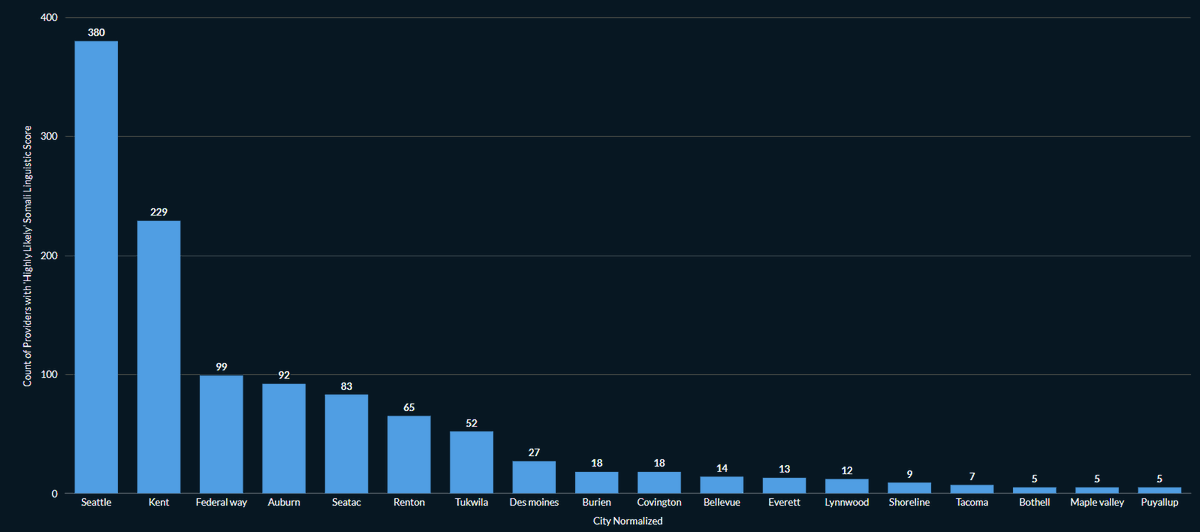Click the Lynnwood bar
The width and height of the screenshot is (1200, 532).
click(846, 486)
